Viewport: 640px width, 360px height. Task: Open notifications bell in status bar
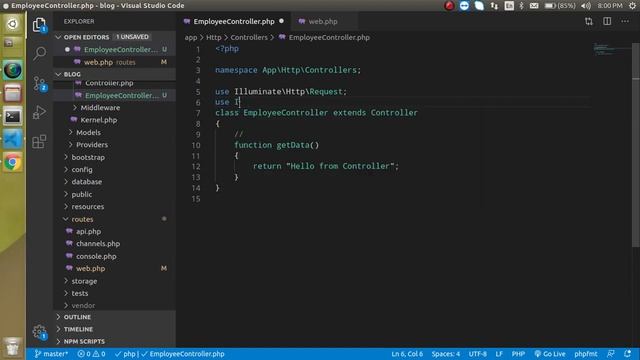627,354
